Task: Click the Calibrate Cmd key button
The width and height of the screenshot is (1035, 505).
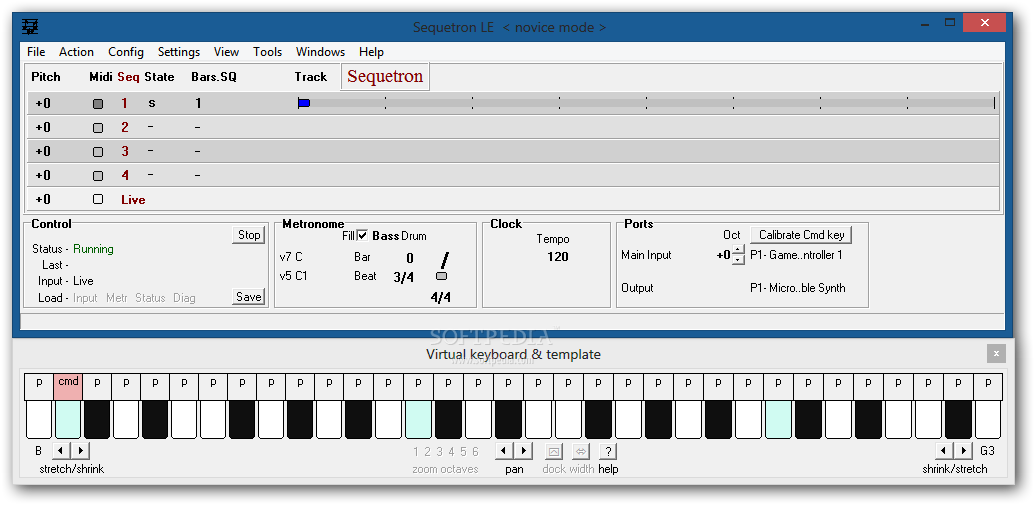Action: (801, 234)
